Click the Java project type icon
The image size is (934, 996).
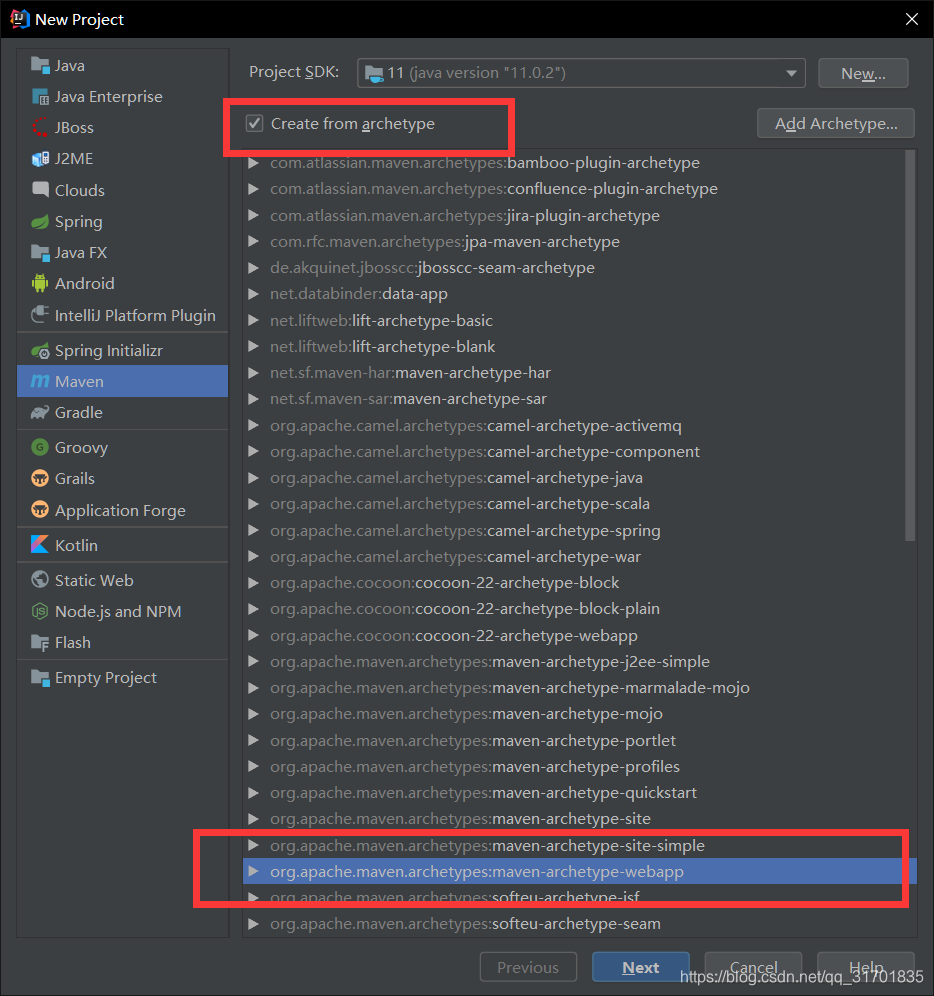tap(40, 65)
